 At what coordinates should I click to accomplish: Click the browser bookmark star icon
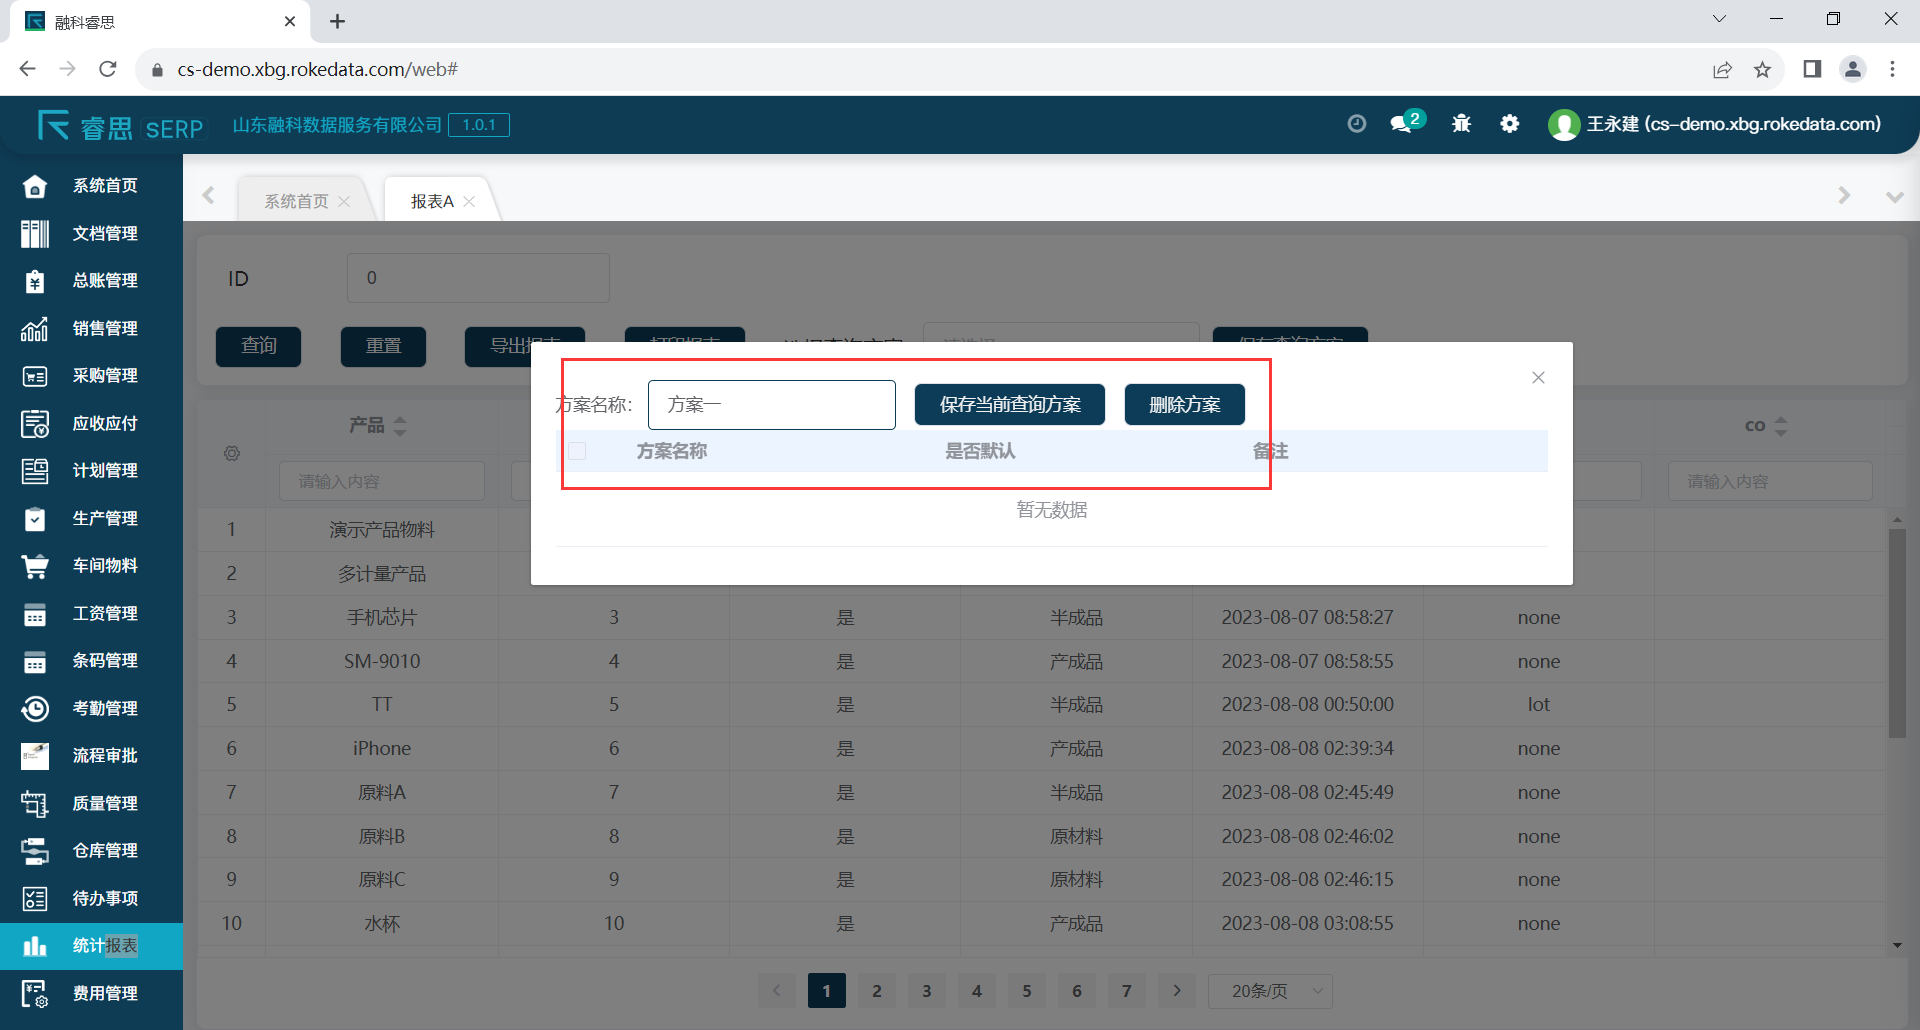pos(1762,69)
